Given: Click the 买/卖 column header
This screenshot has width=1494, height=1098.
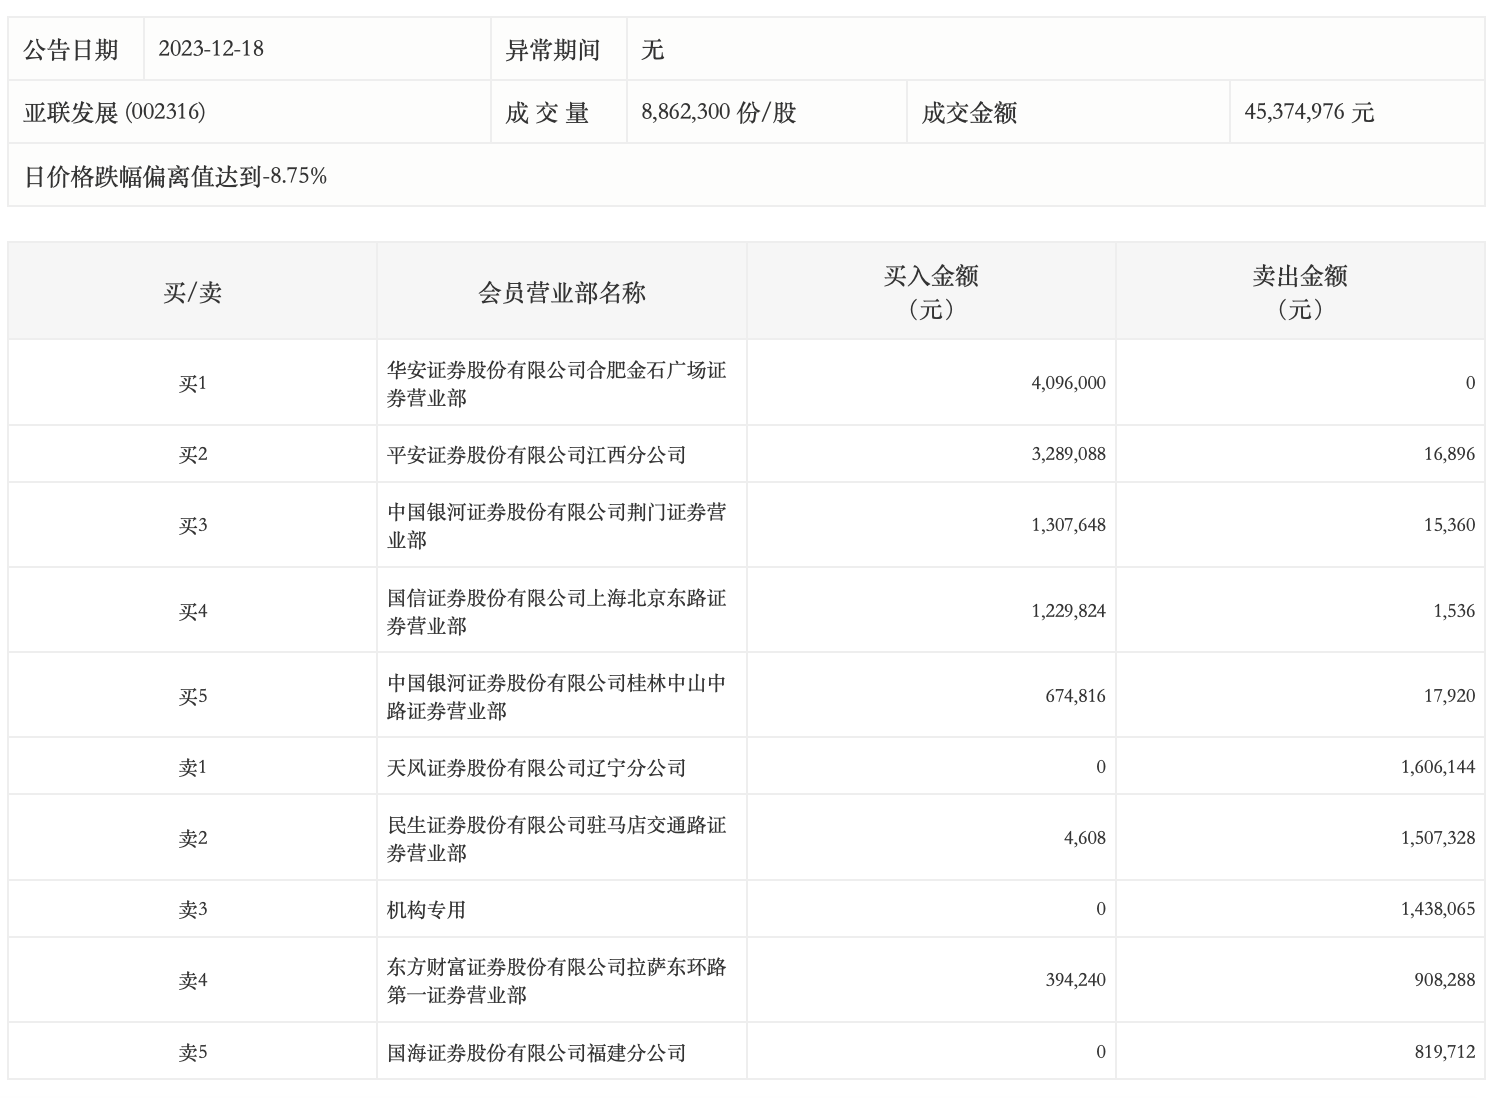Looking at the screenshot, I should [x=192, y=292].
